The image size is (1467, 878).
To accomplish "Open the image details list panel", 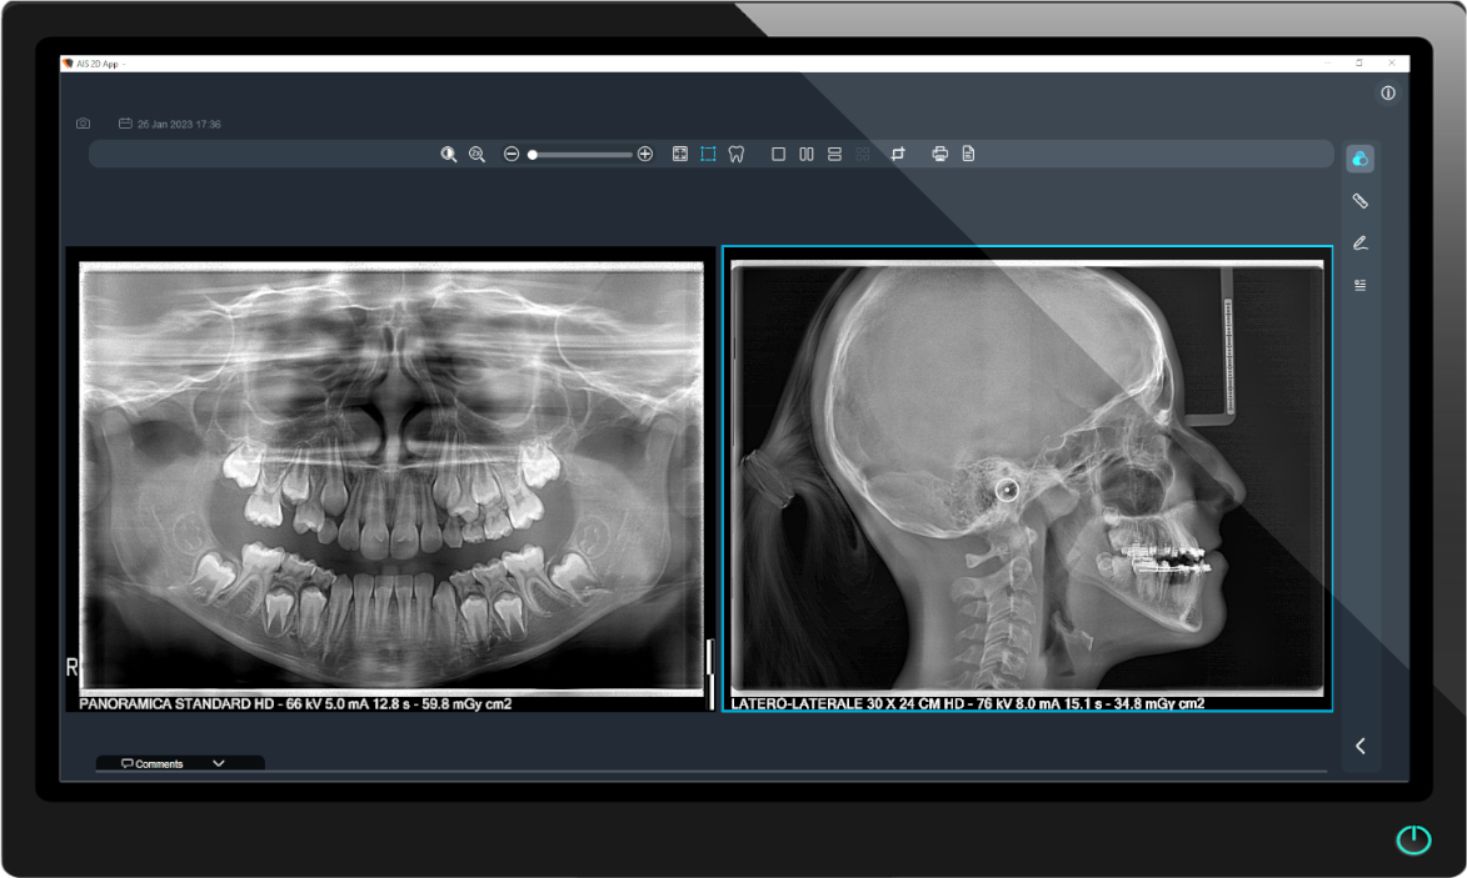I will (1360, 286).
